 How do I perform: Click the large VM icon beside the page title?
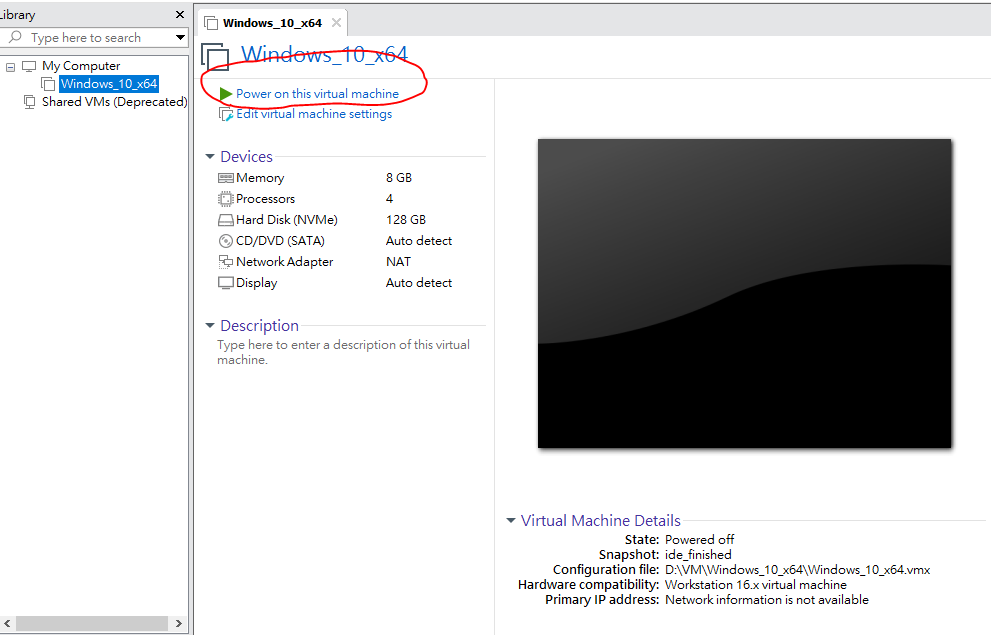[x=216, y=56]
